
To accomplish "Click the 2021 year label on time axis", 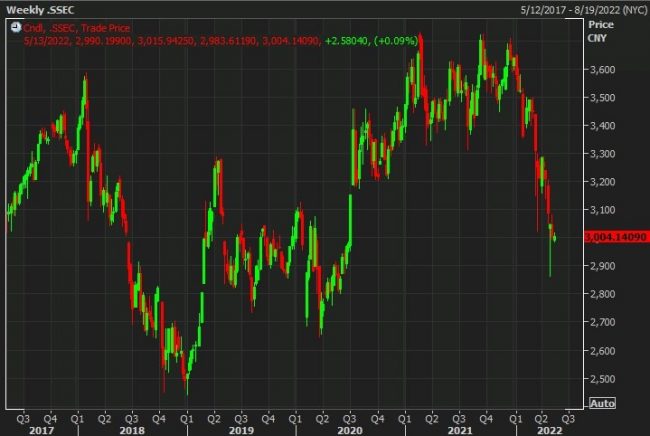I will 460,431.
